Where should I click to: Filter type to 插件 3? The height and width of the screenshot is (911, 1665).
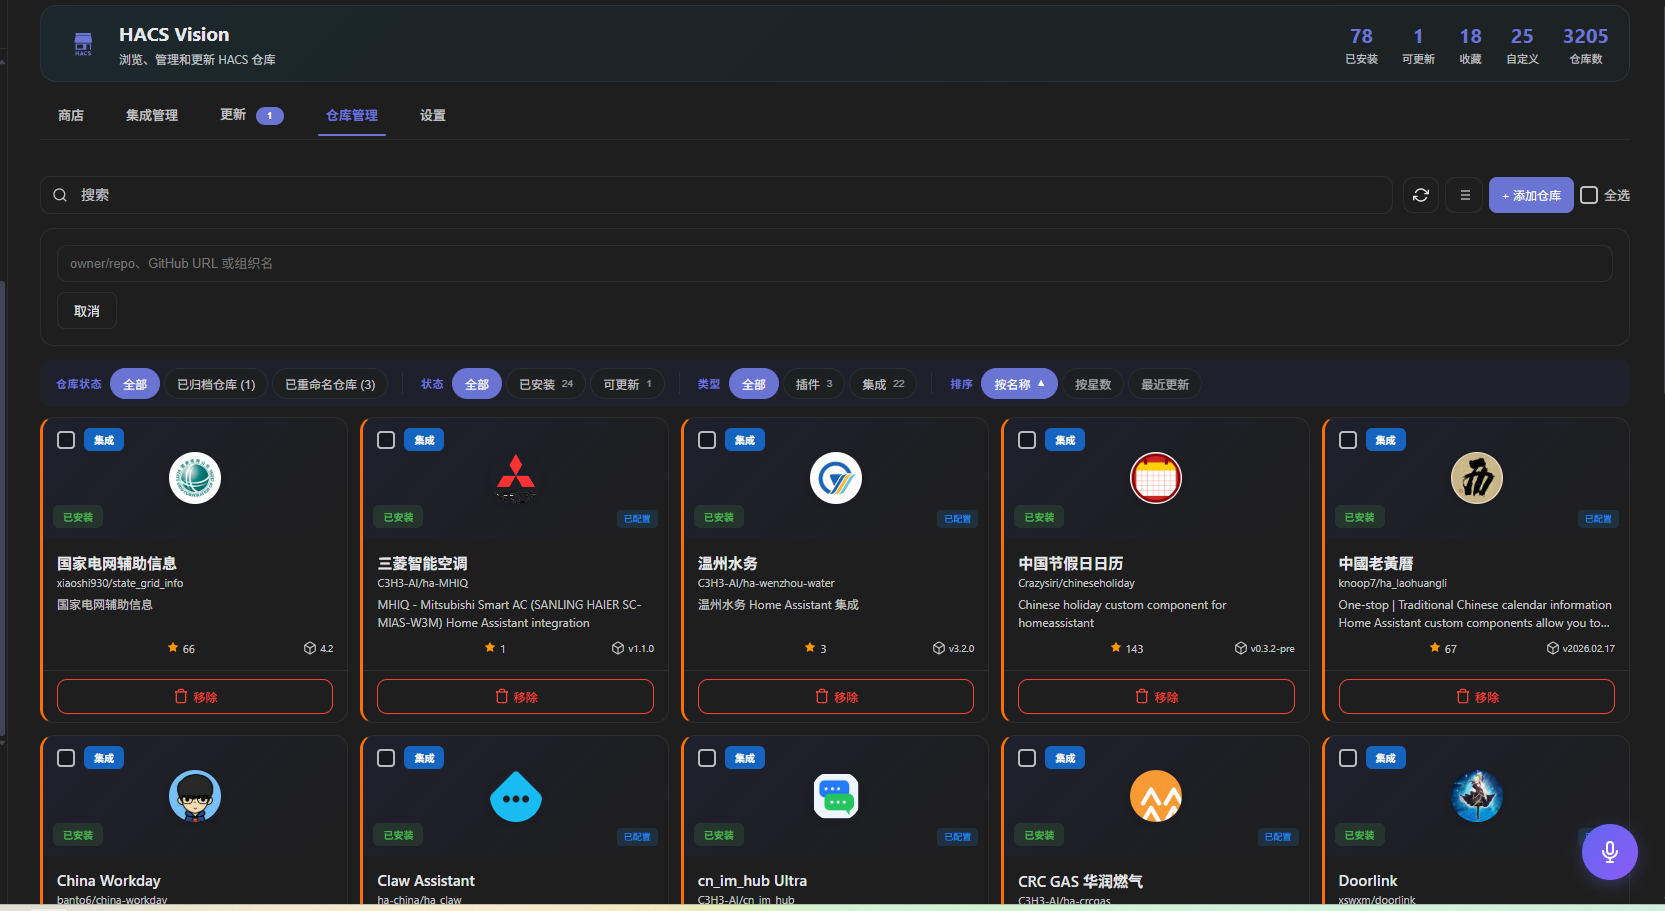[814, 384]
